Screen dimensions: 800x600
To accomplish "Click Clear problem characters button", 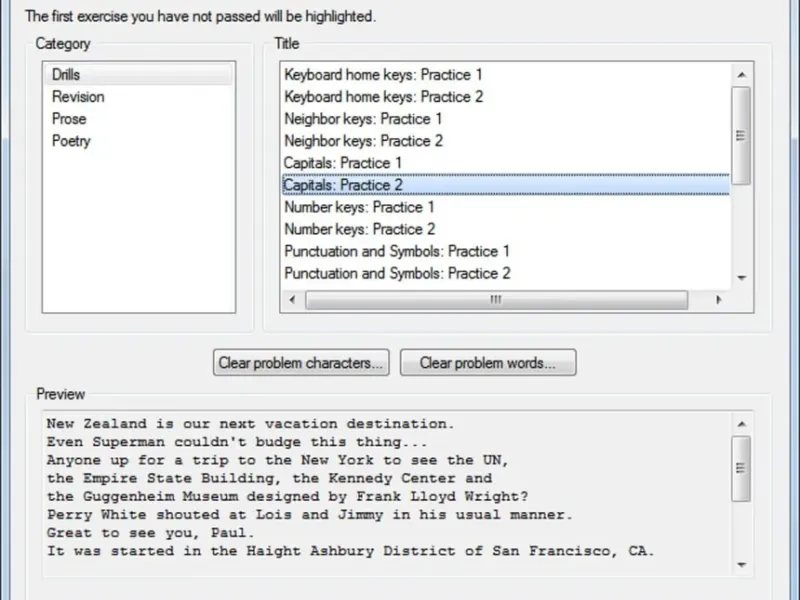I will [x=301, y=363].
